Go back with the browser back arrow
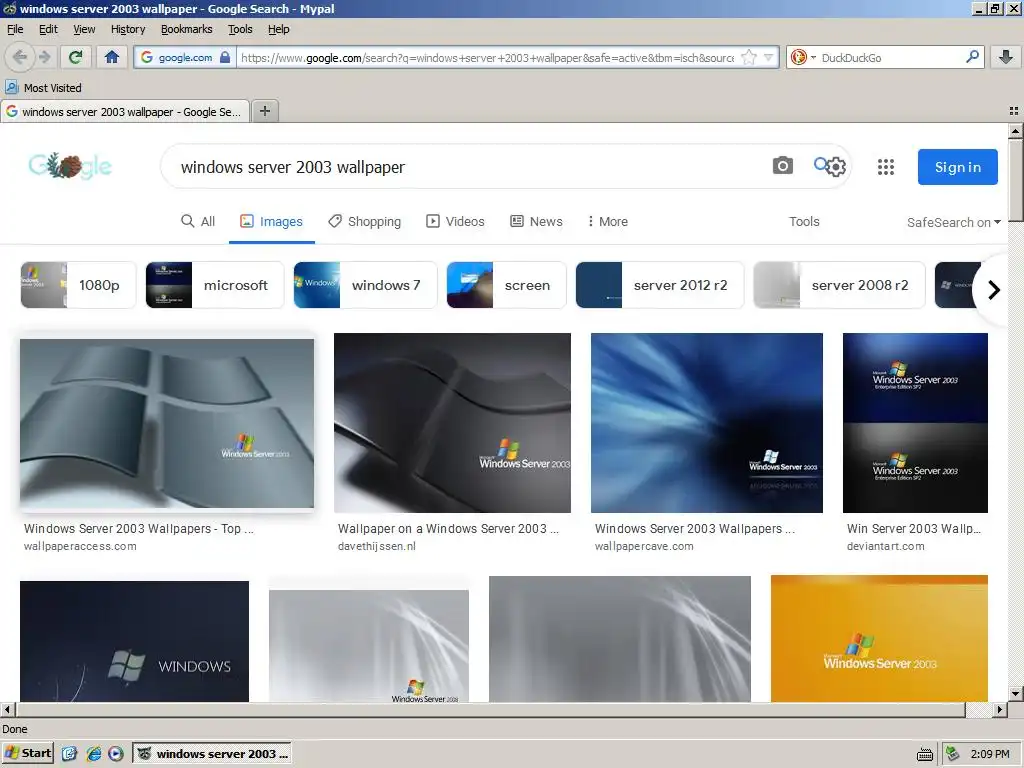The image size is (1024, 768). (20, 57)
